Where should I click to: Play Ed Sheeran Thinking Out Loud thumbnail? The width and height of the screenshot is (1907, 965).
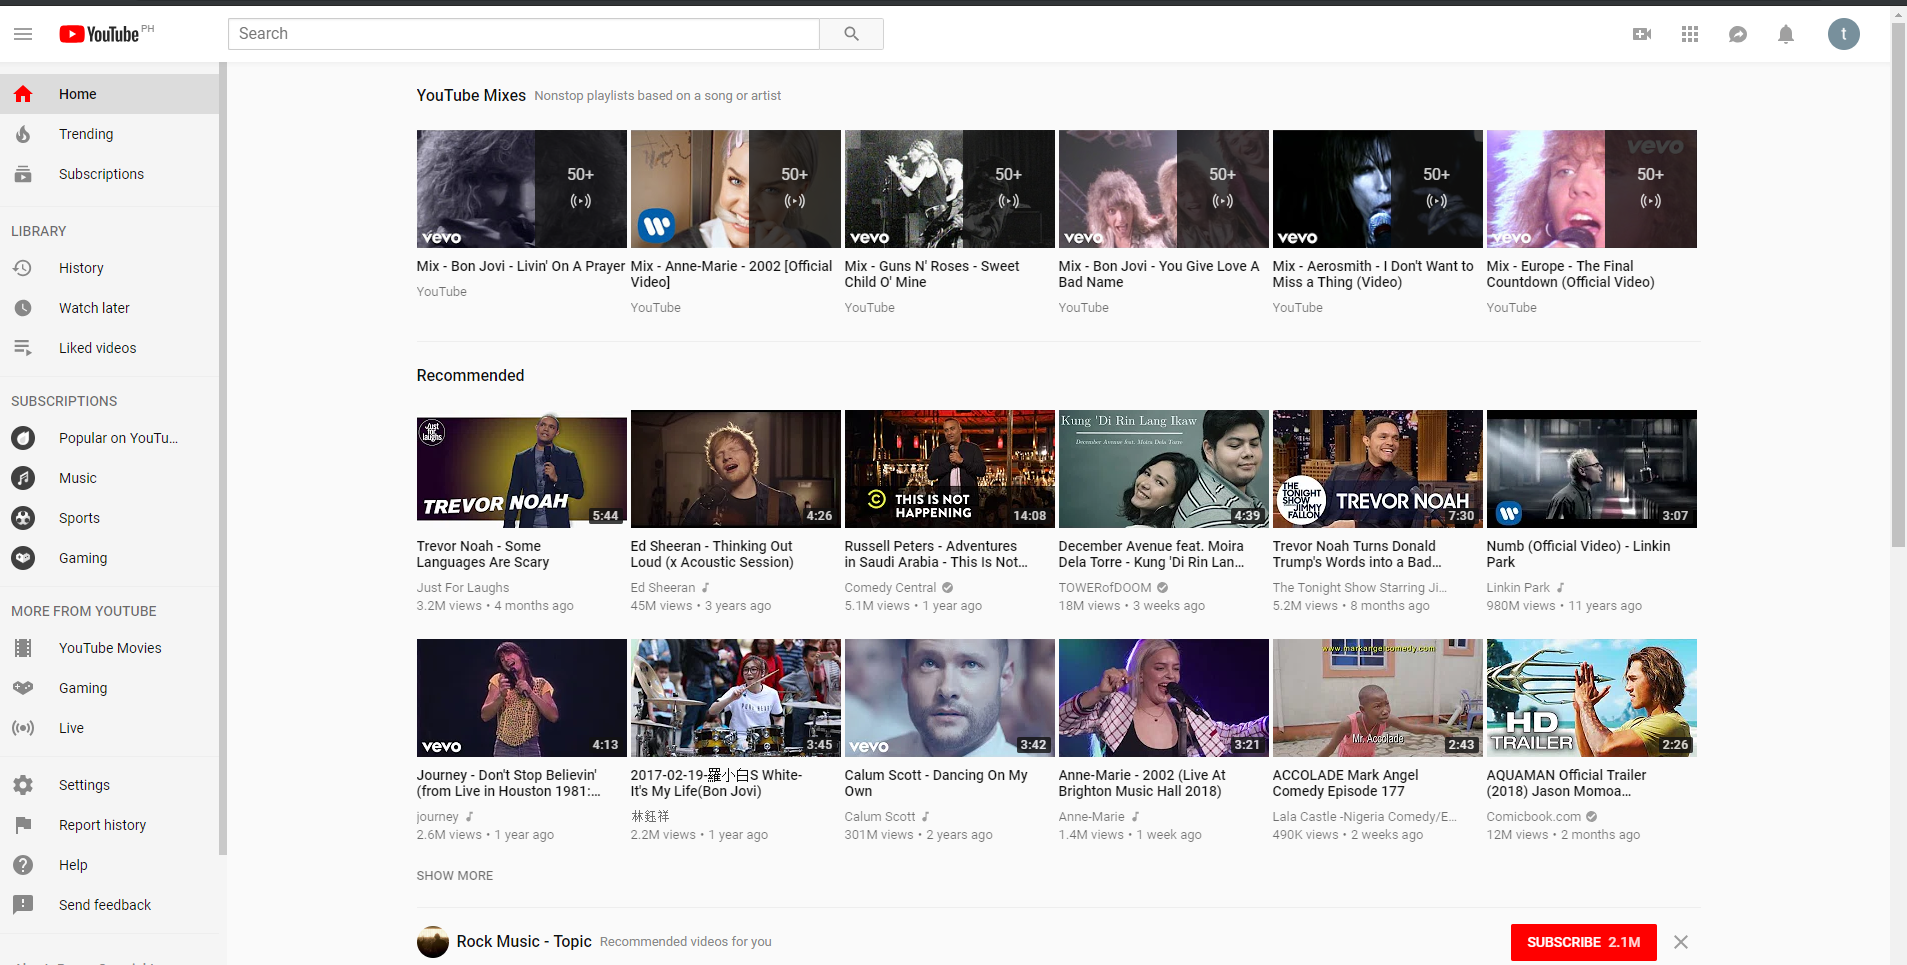point(736,469)
